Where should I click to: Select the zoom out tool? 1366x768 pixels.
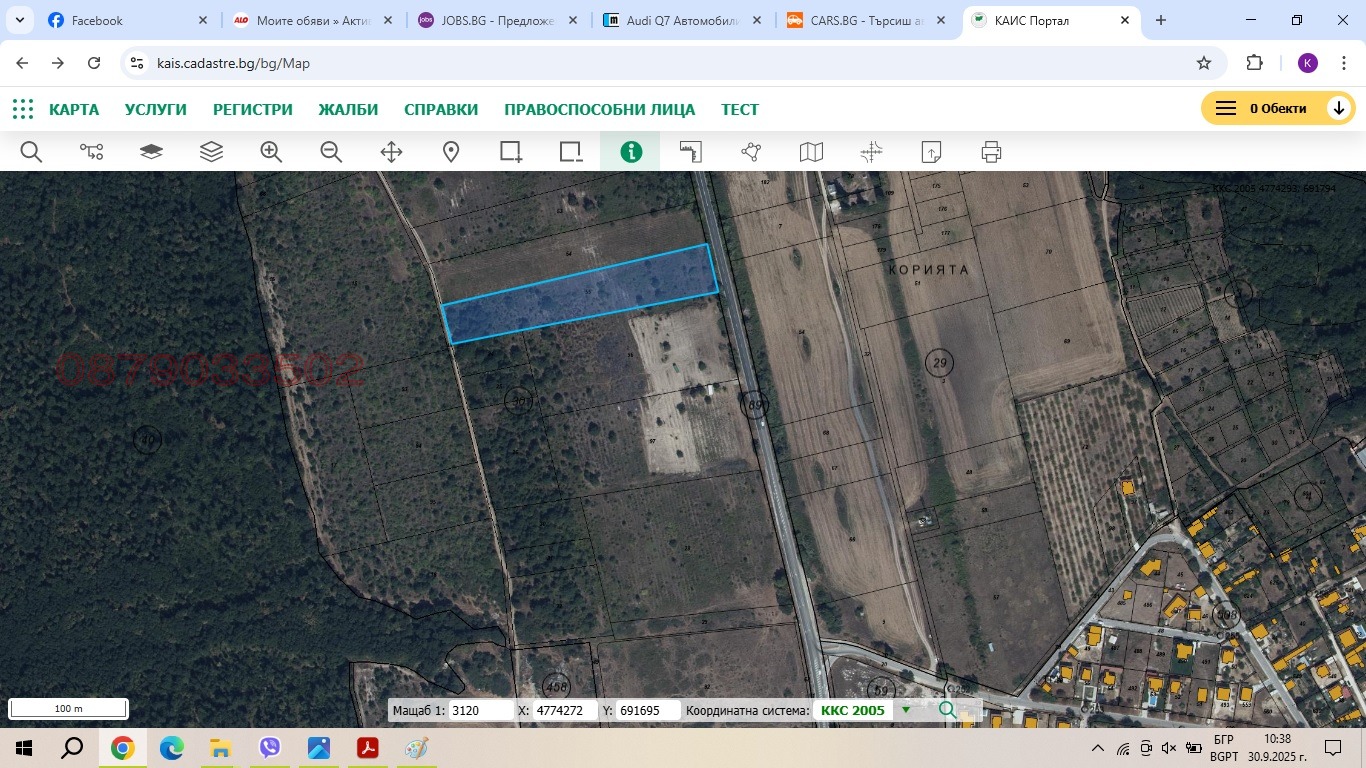click(x=330, y=152)
